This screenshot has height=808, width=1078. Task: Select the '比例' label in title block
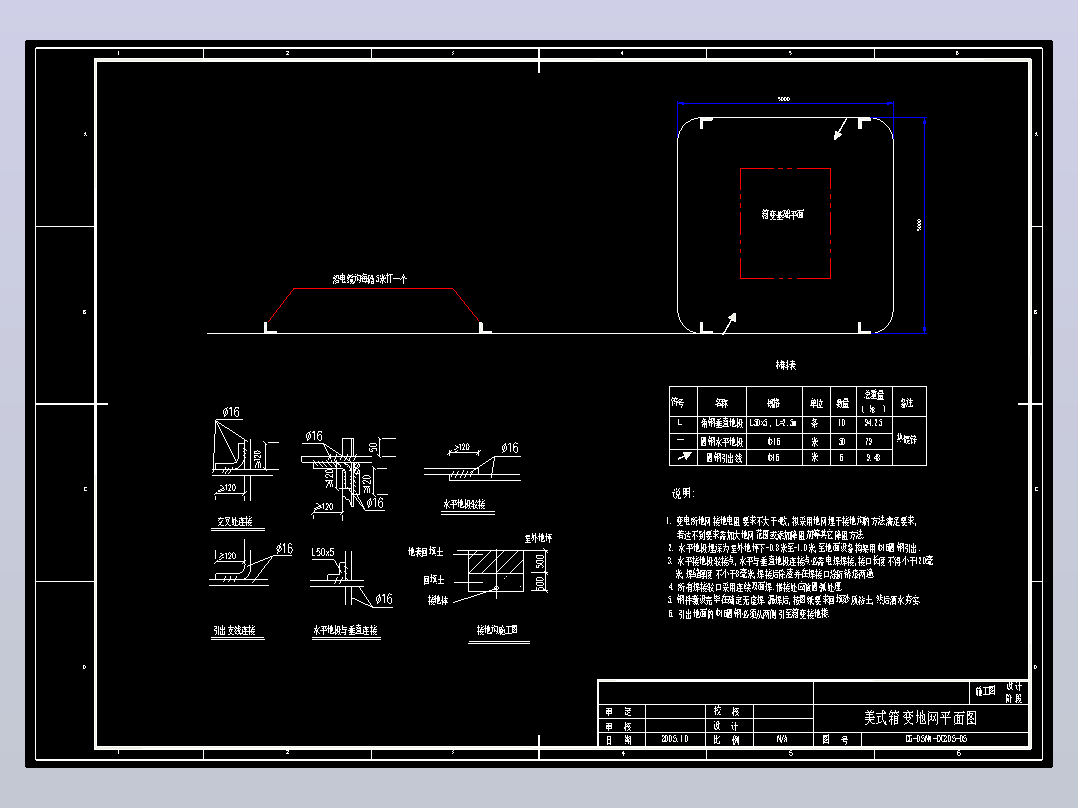click(726, 740)
